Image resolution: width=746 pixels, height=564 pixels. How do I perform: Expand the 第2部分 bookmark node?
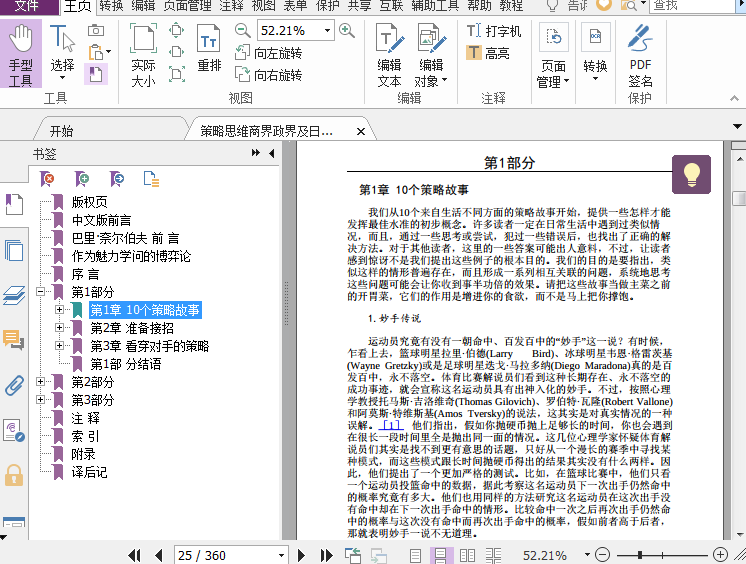point(40,381)
